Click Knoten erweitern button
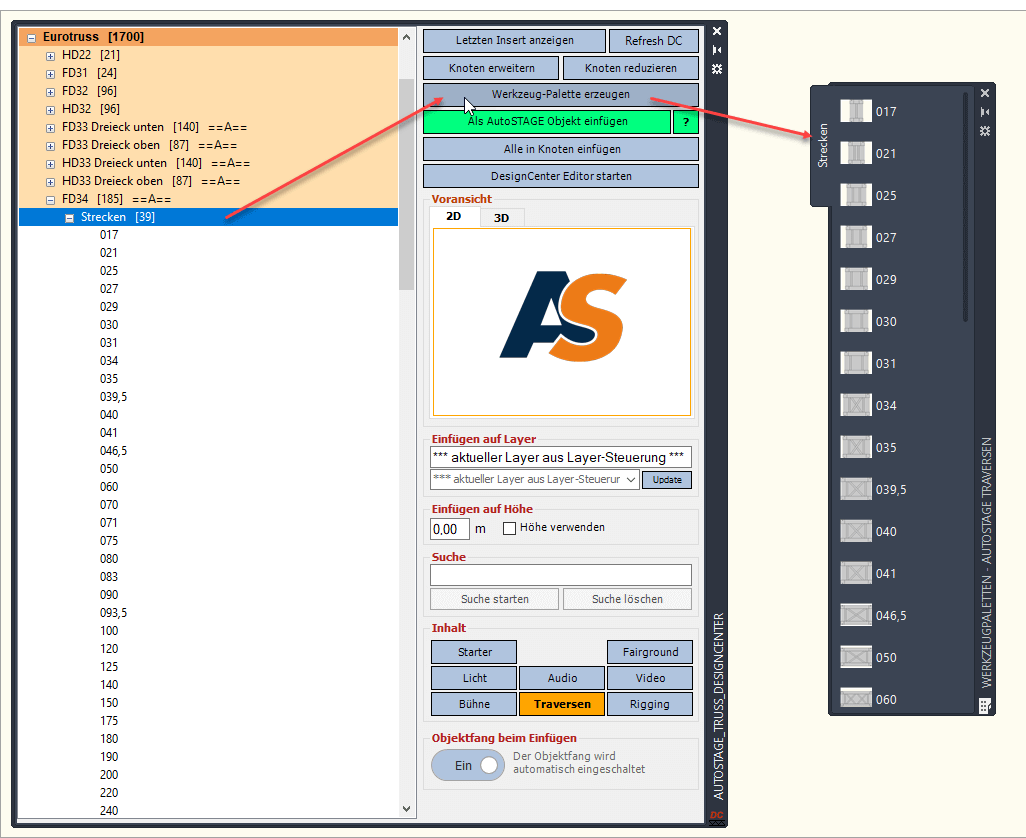This screenshot has height=838, width=1026. click(x=491, y=68)
